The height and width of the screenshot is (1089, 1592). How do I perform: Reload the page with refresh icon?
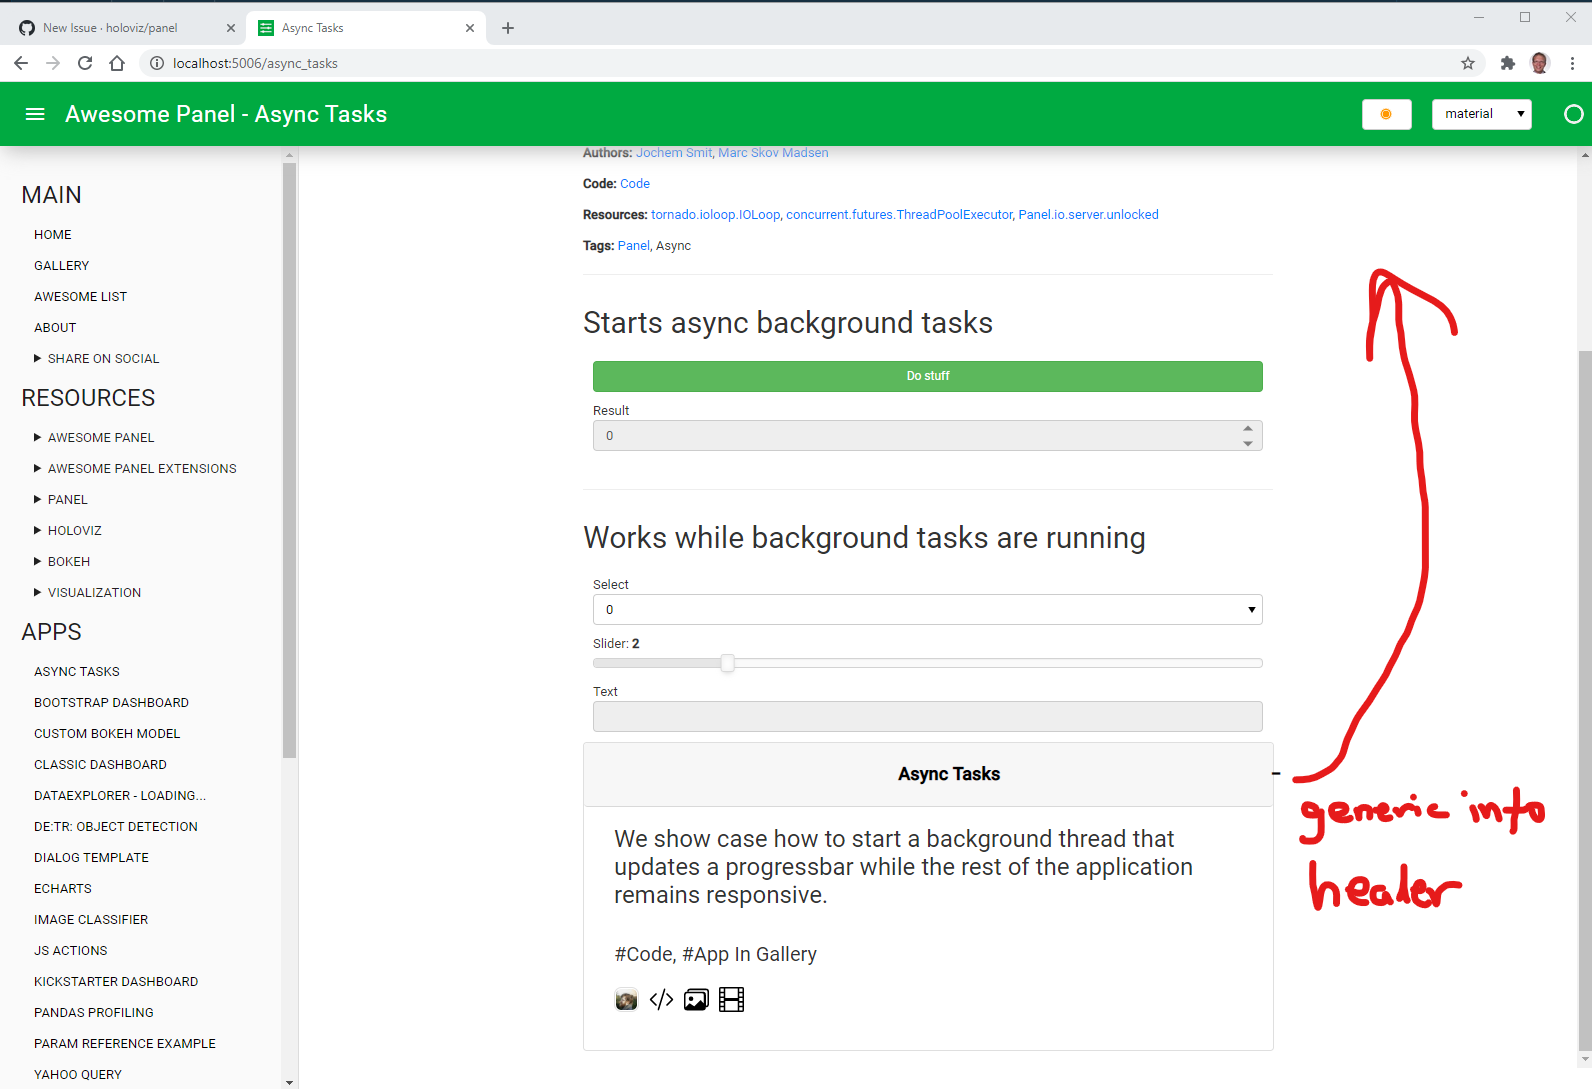coord(85,63)
